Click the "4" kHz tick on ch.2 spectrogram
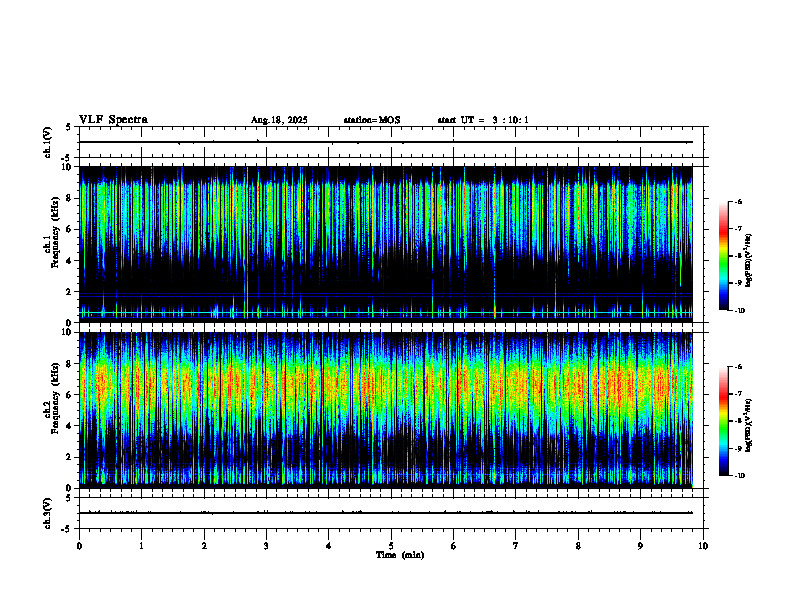 click(70, 426)
